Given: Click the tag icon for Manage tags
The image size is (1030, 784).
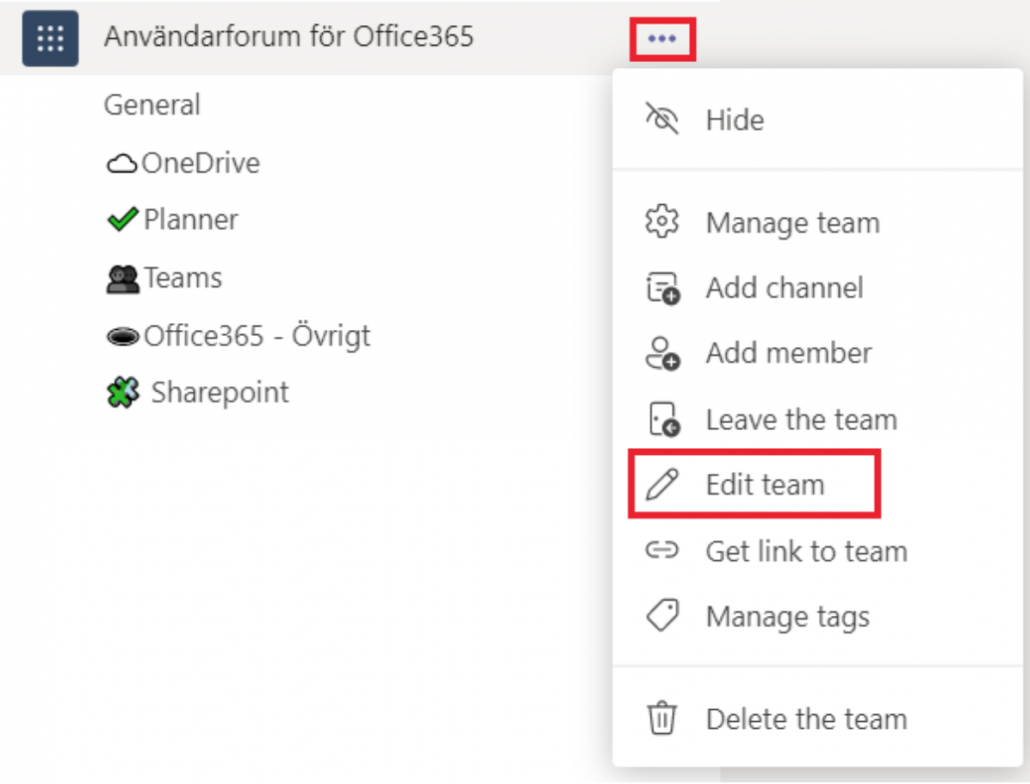Looking at the screenshot, I should 662,615.
